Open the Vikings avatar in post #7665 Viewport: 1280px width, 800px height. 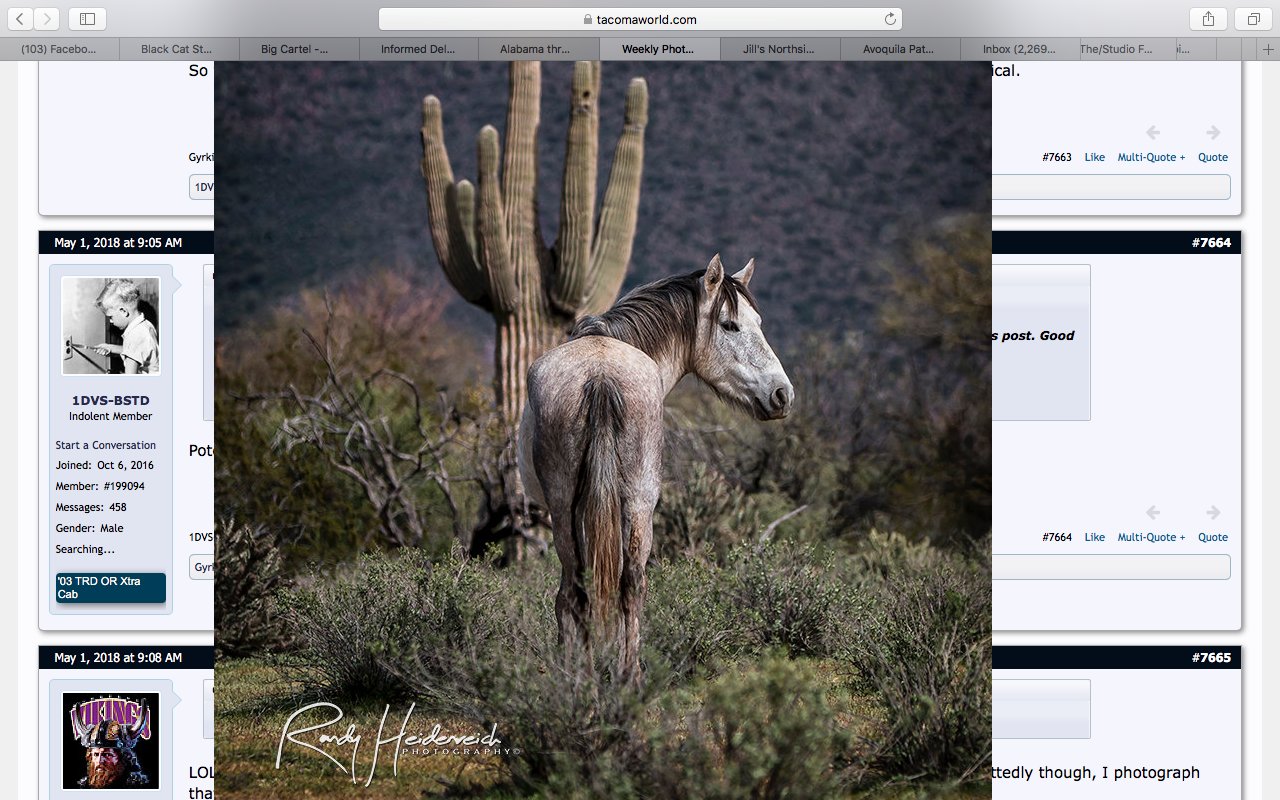tap(111, 741)
